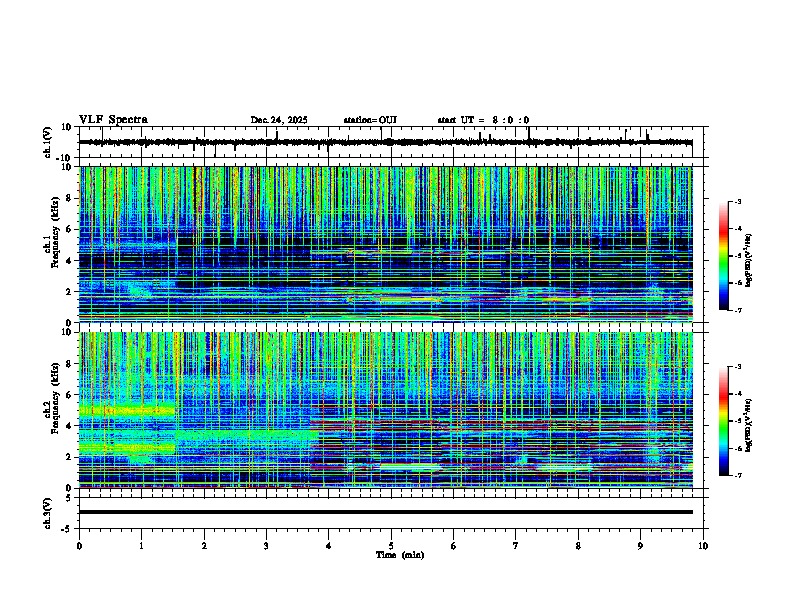The width and height of the screenshot is (792, 612).
Task: Click the "-3" label on ch.1 color scale
Action: pyautogui.click(x=738, y=201)
